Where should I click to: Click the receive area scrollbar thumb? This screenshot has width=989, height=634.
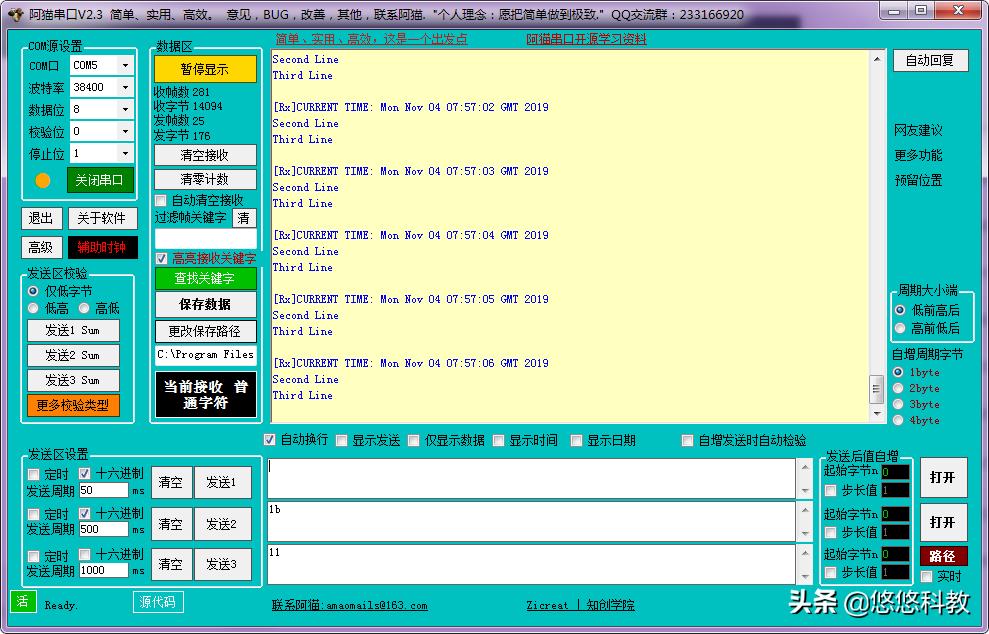coord(877,389)
